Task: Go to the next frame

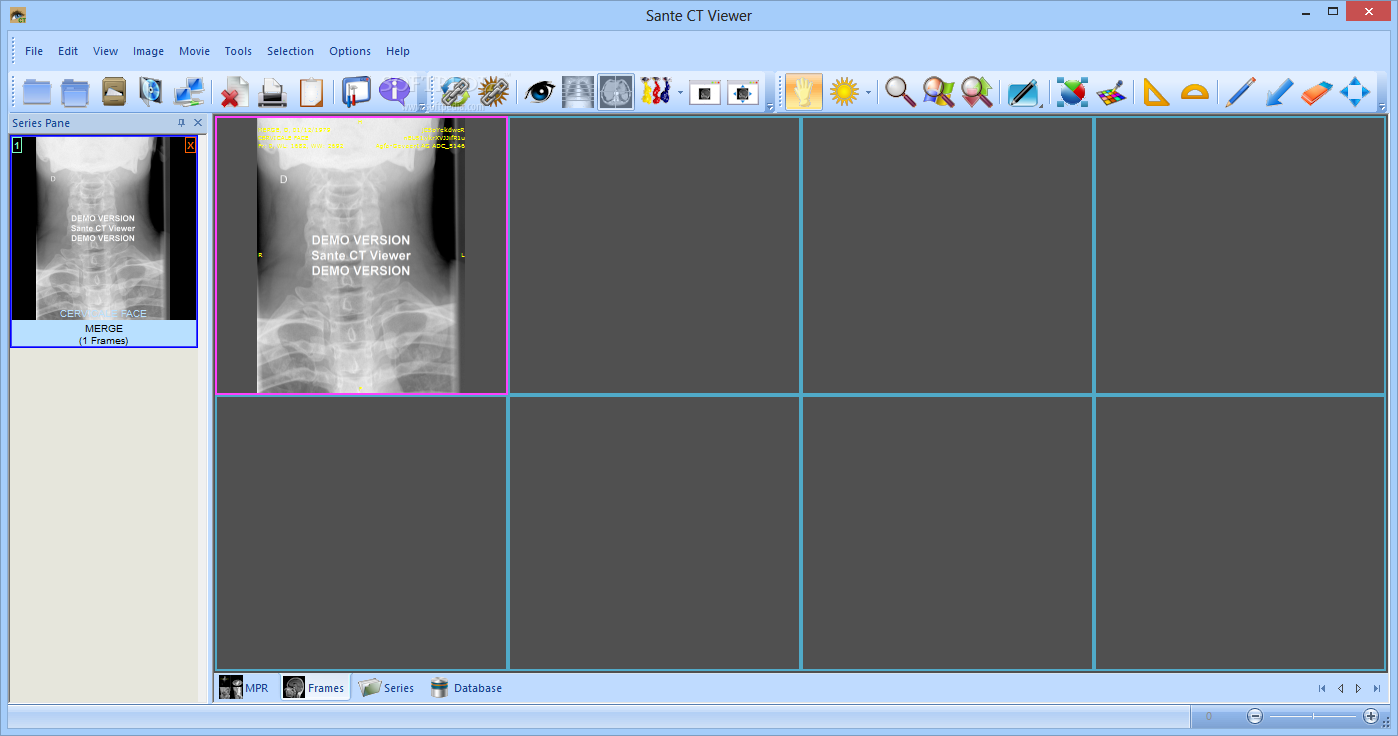Action: coord(1358,688)
